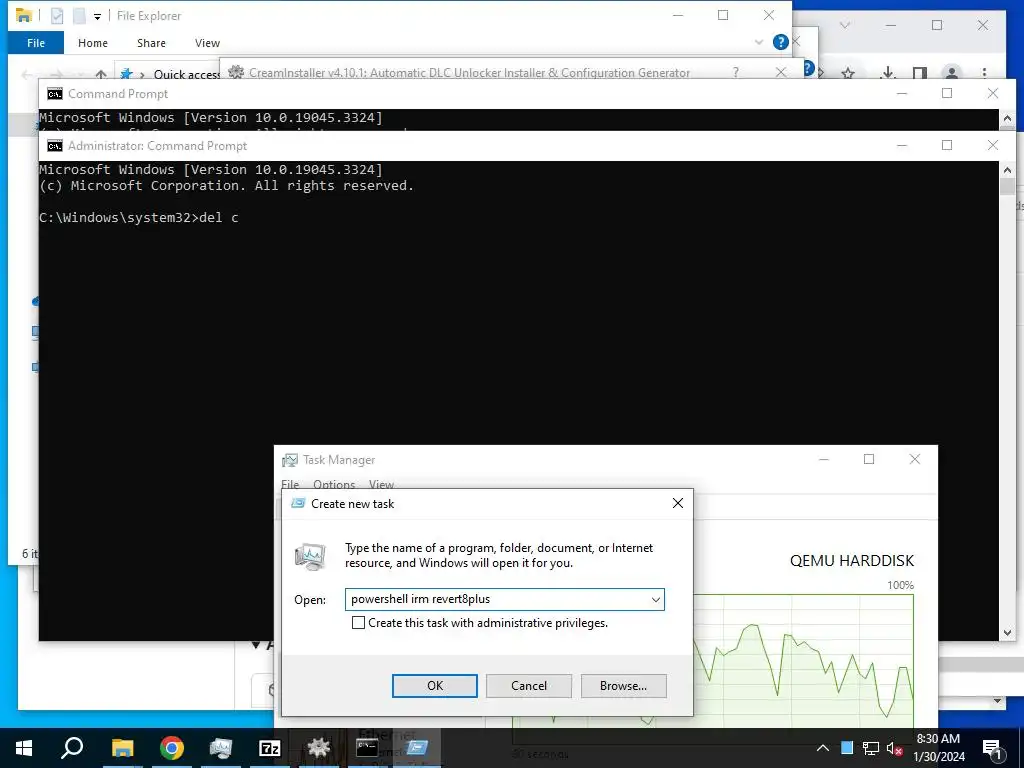Screen dimensions: 1024x768
Task: Open the Task Manager File menu
Action: pos(290,484)
